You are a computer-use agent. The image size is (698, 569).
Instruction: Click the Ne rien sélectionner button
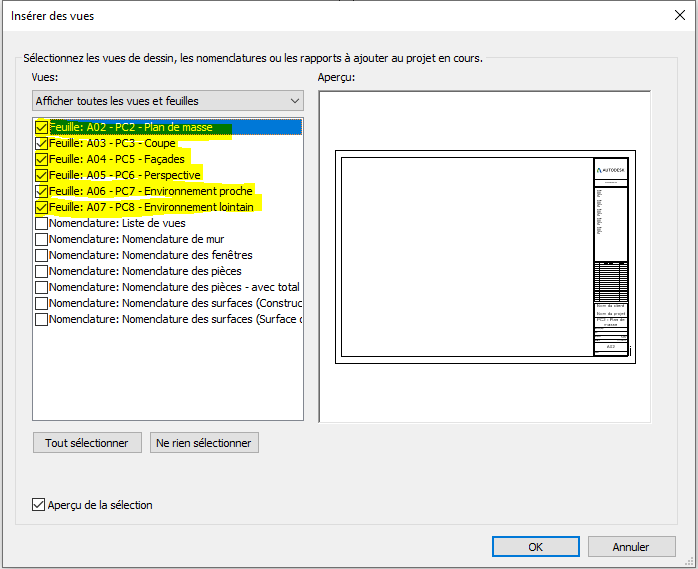pos(204,442)
